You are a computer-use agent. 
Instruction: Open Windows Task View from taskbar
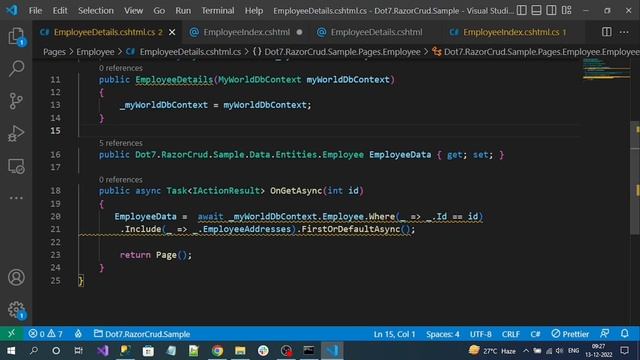[x=78, y=351]
